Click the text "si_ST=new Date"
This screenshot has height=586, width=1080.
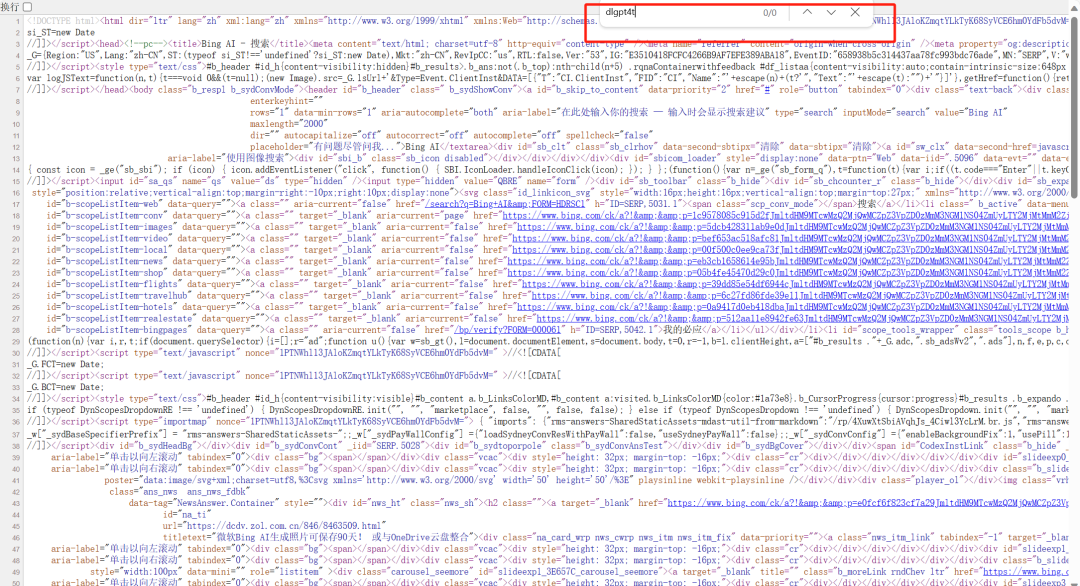click(61, 32)
